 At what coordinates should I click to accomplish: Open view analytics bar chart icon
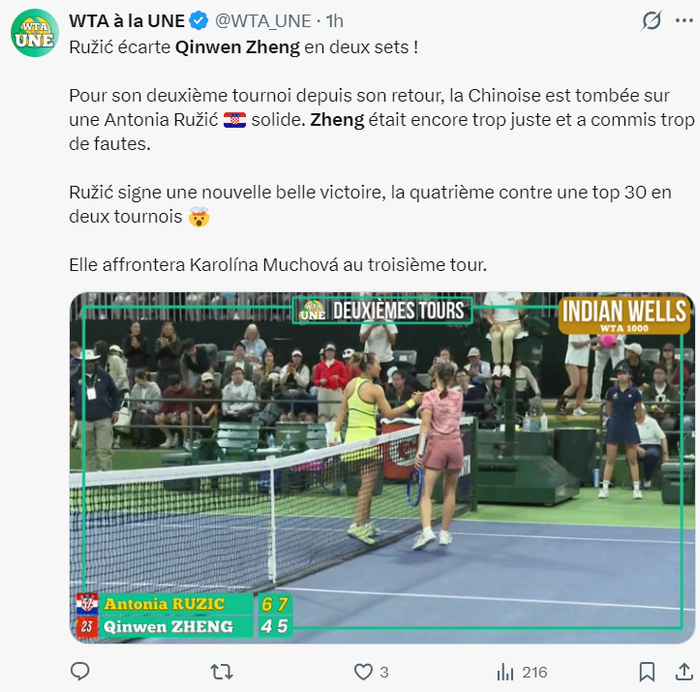pos(505,671)
